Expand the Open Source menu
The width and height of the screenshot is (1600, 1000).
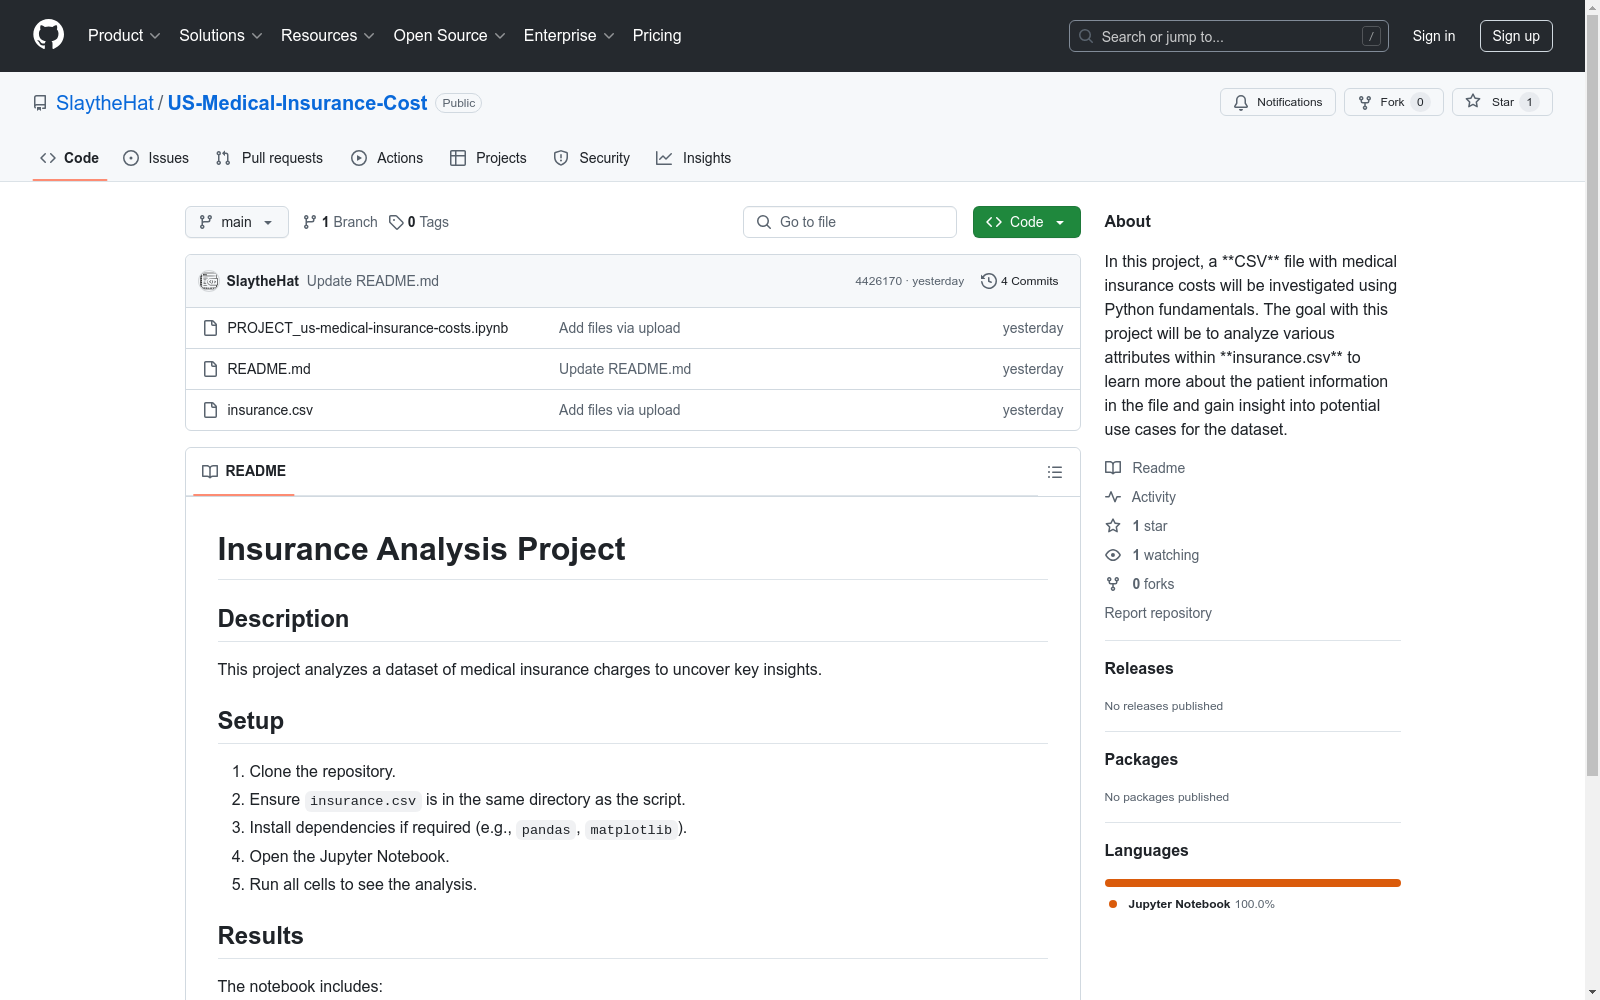point(450,36)
